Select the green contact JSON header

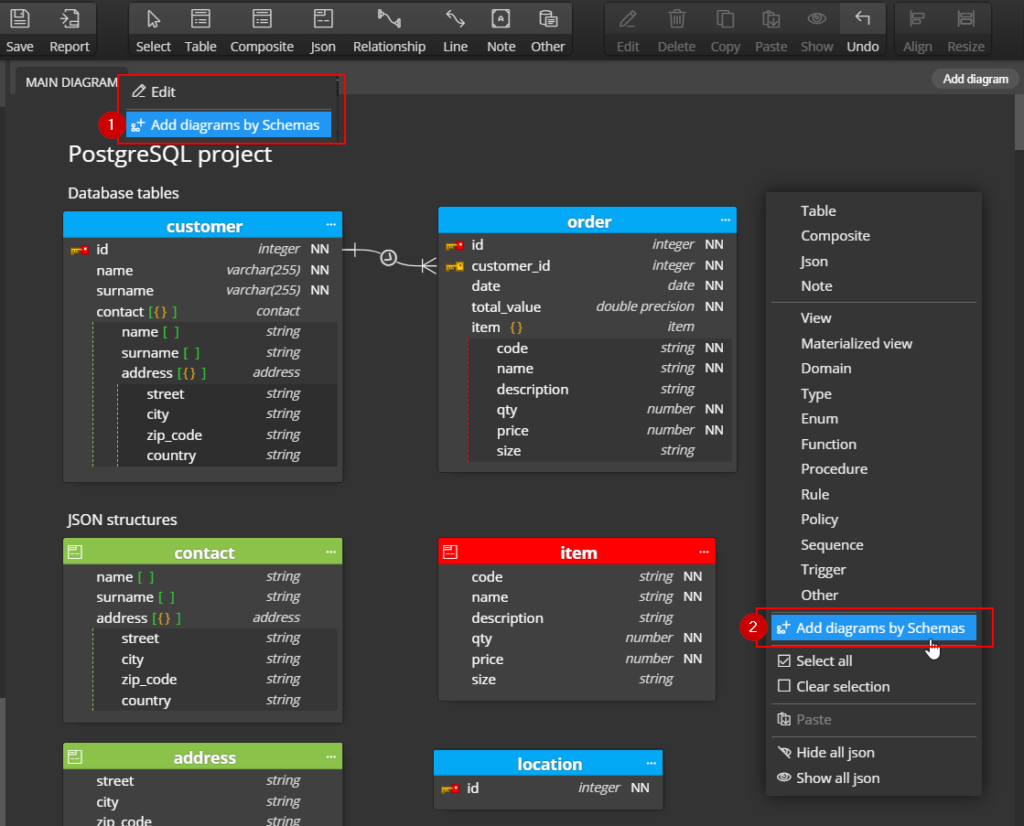tap(202, 552)
